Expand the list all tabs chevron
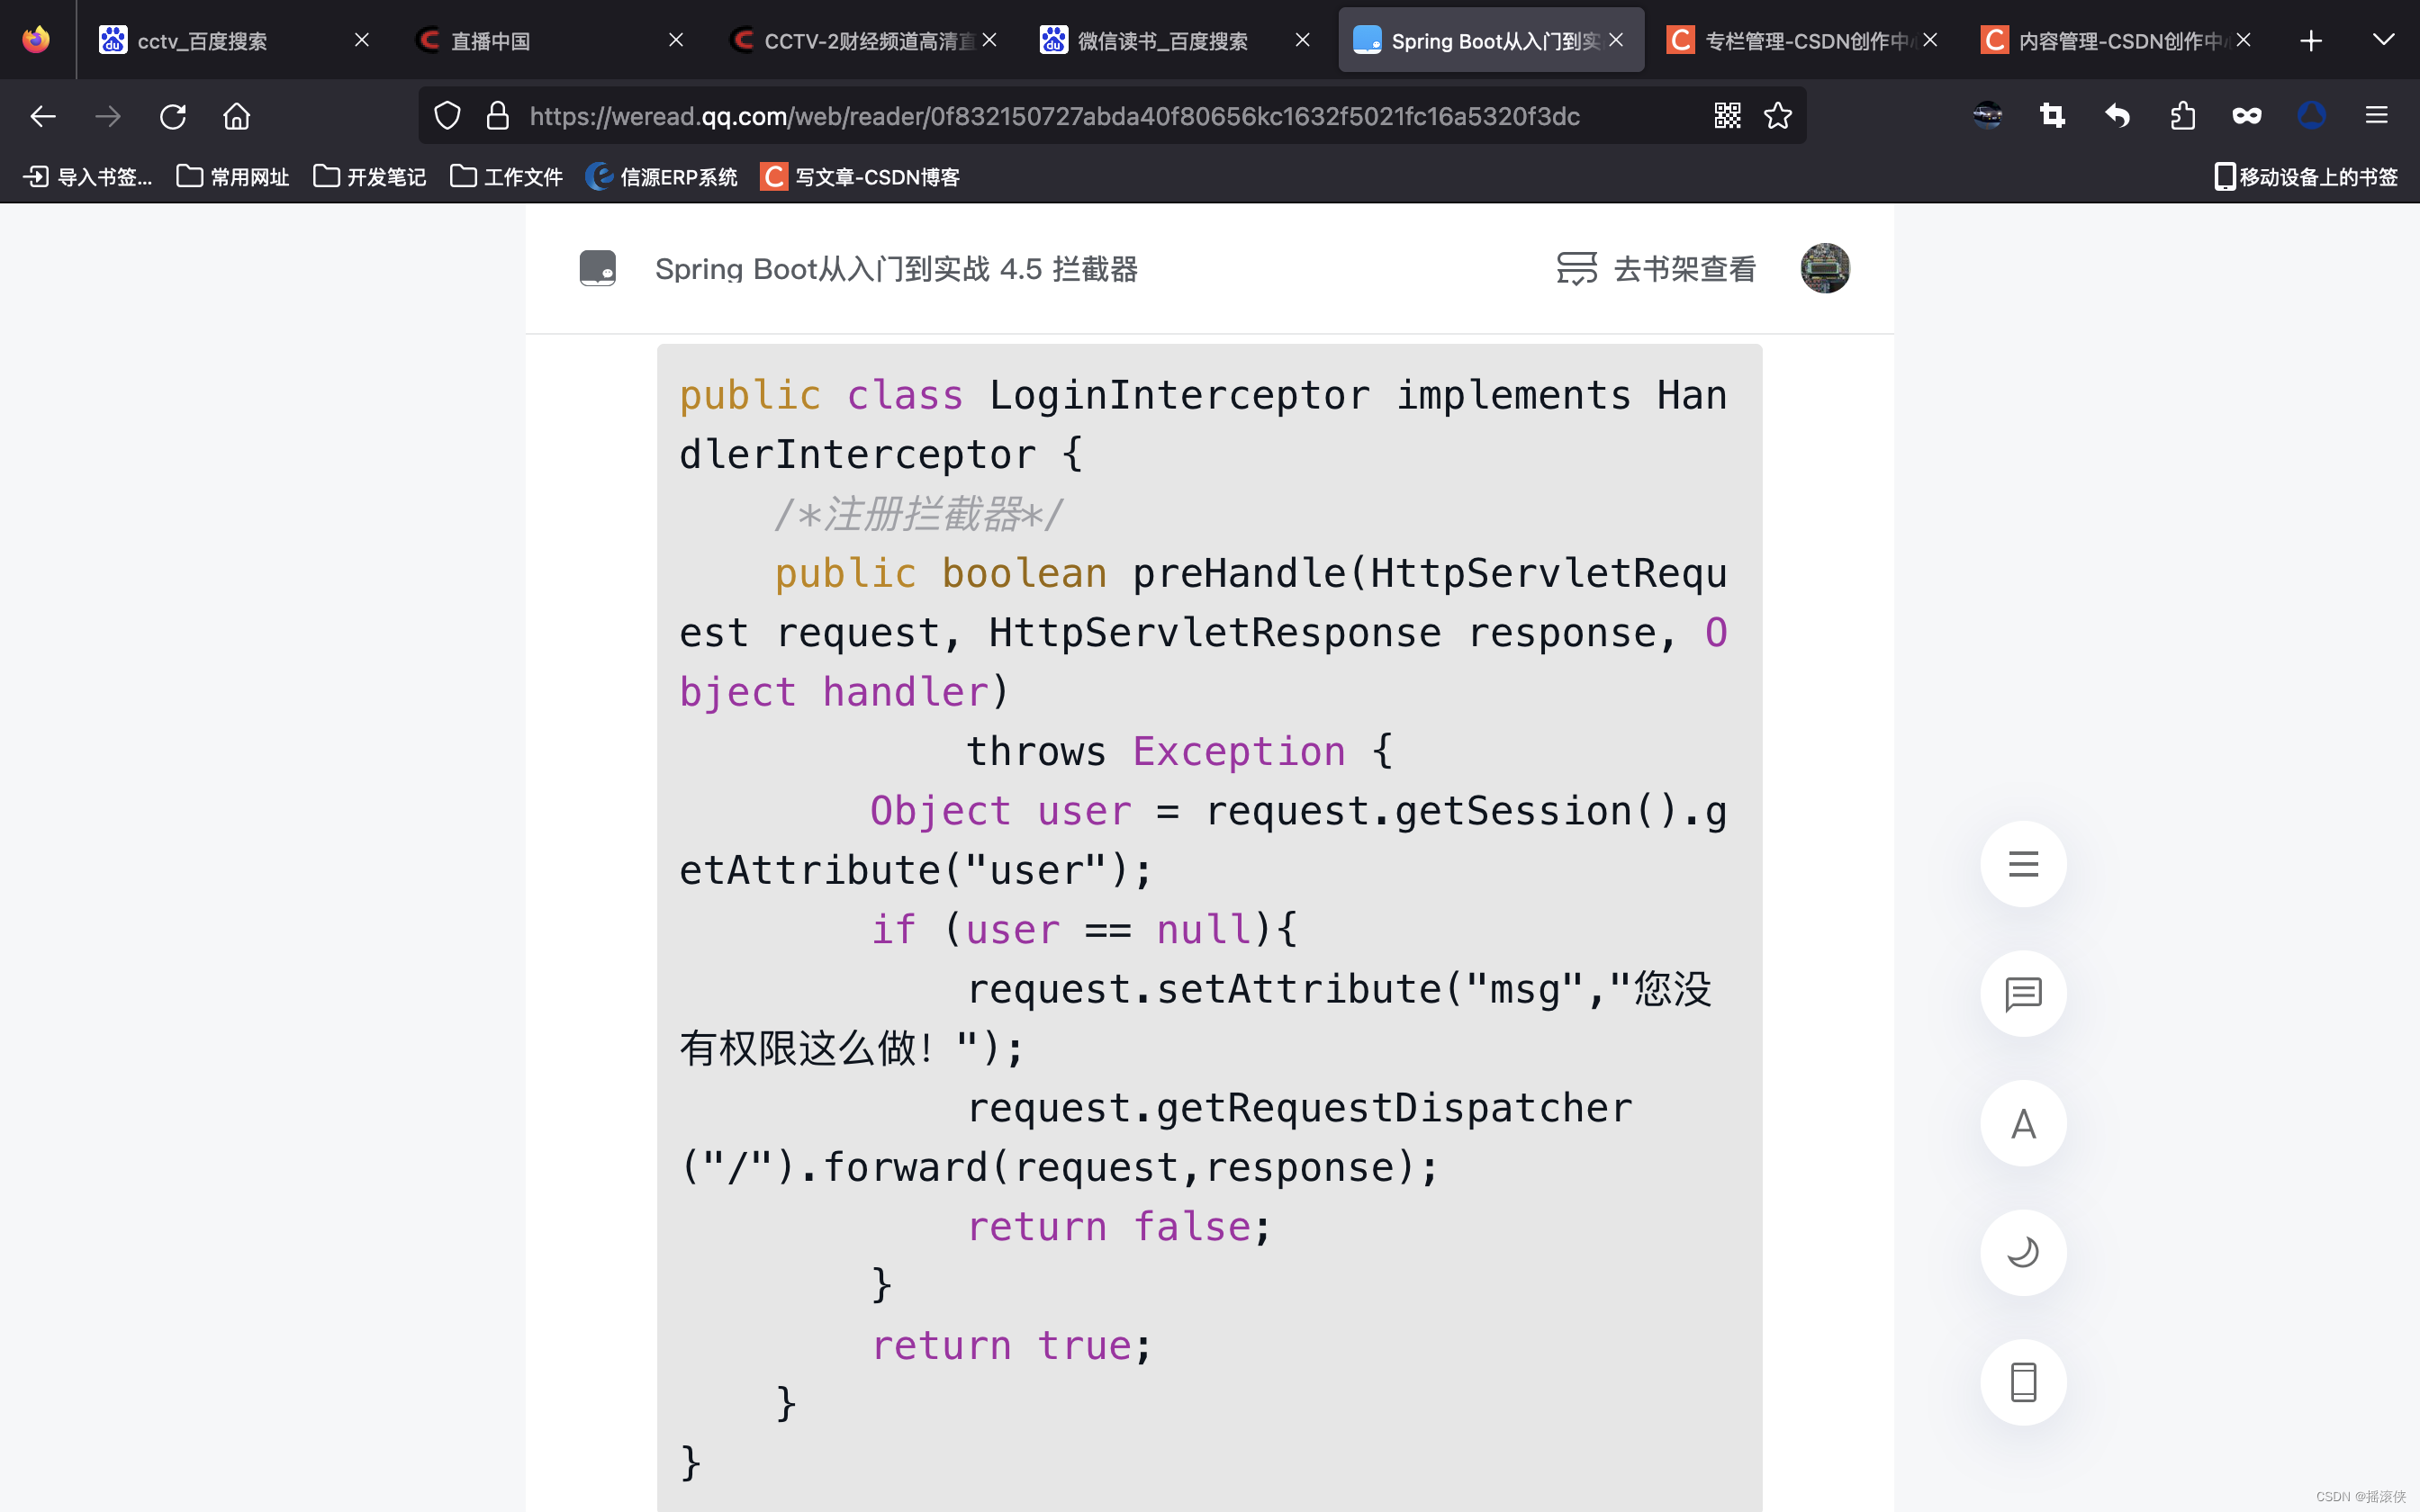The width and height of the screenshot is (2420, 1512). tap(2383, 40)
